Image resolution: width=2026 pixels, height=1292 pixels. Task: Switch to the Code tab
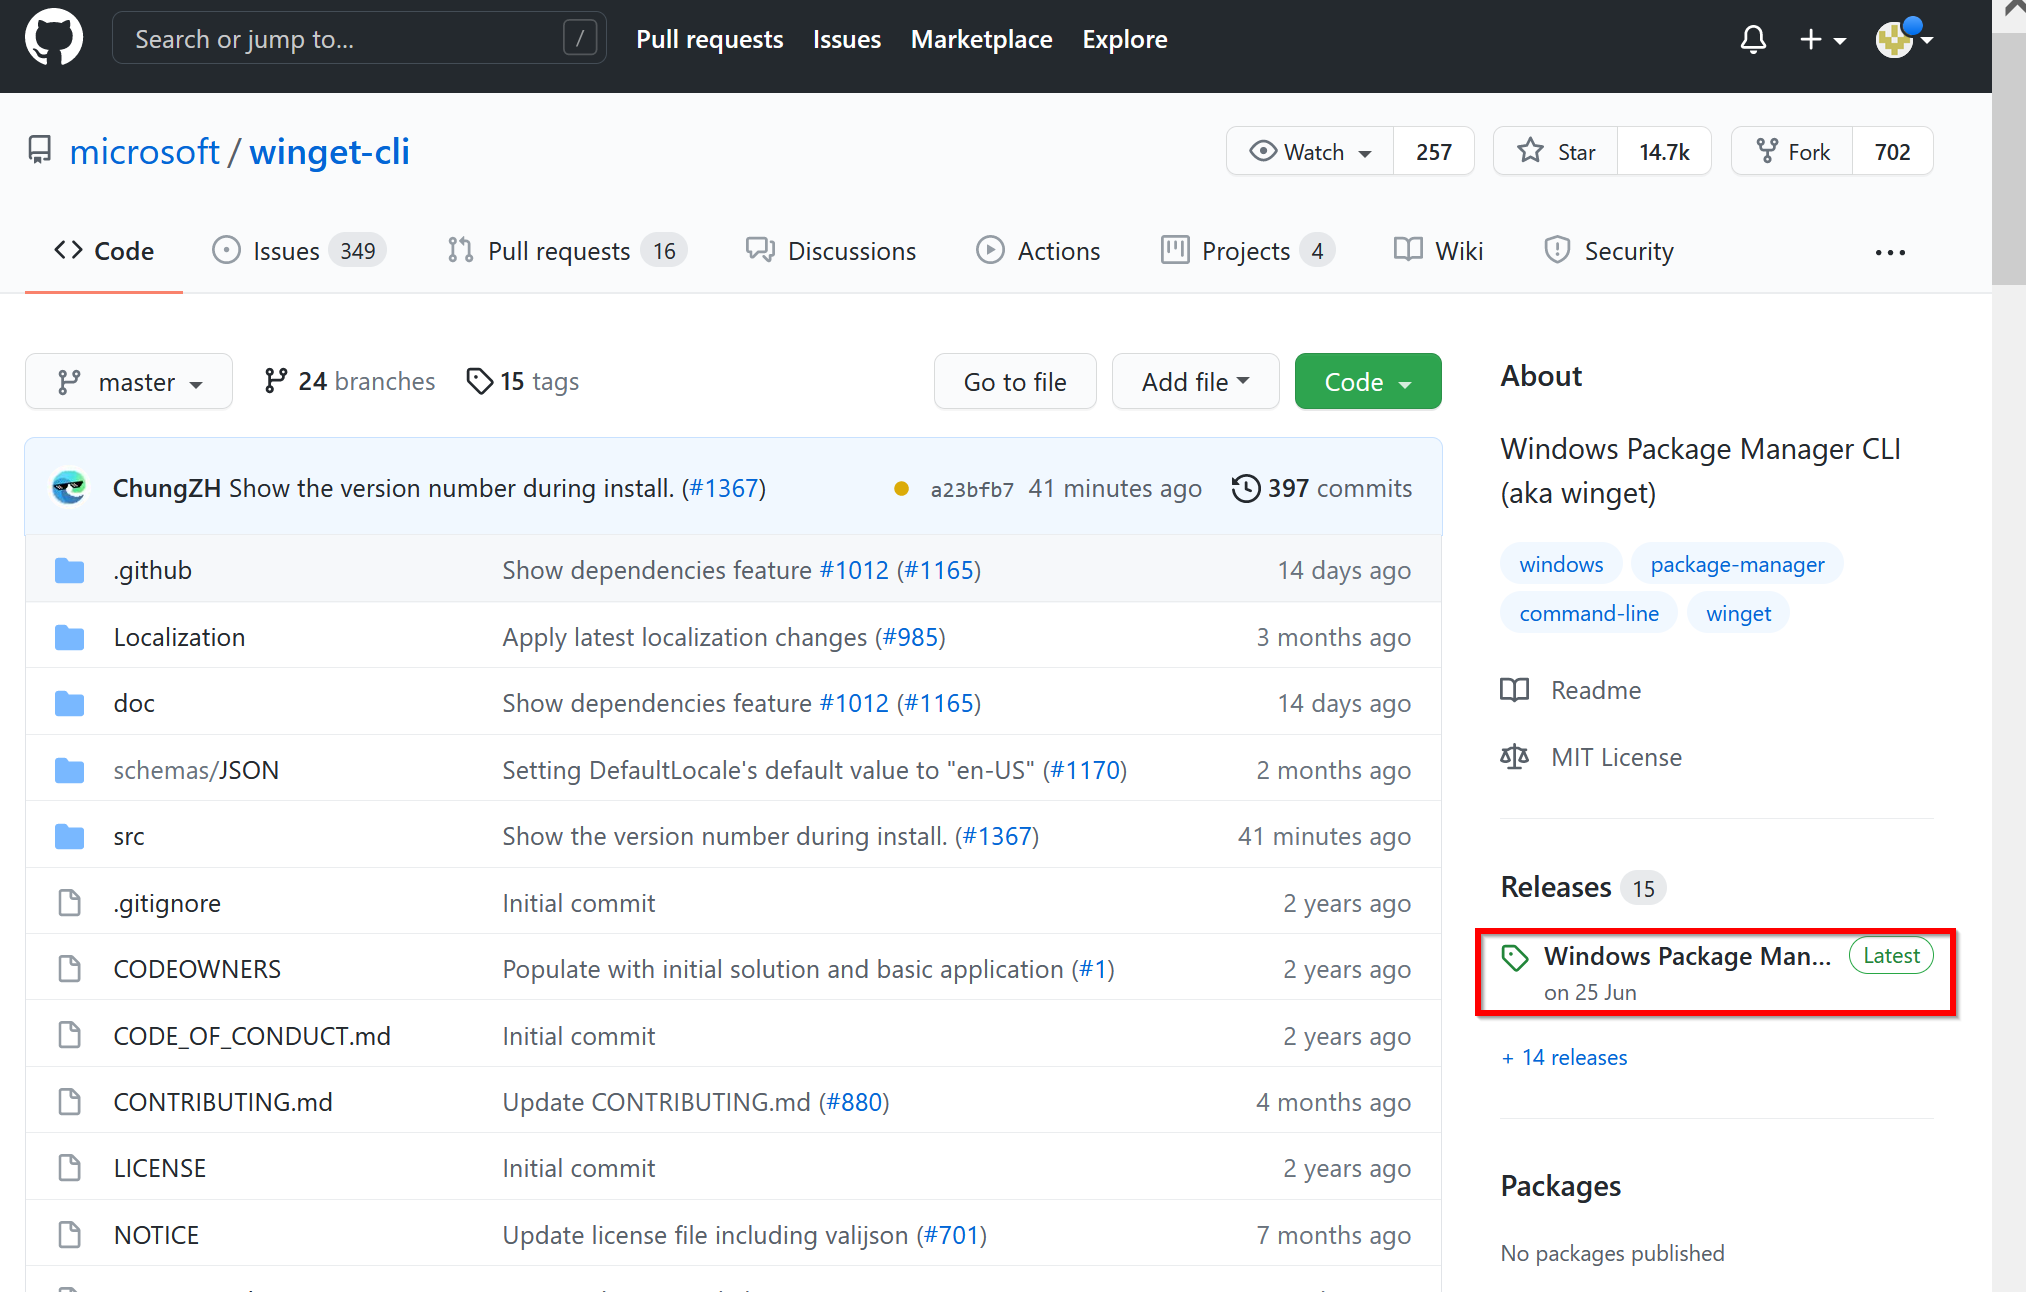tap(104, 251)
